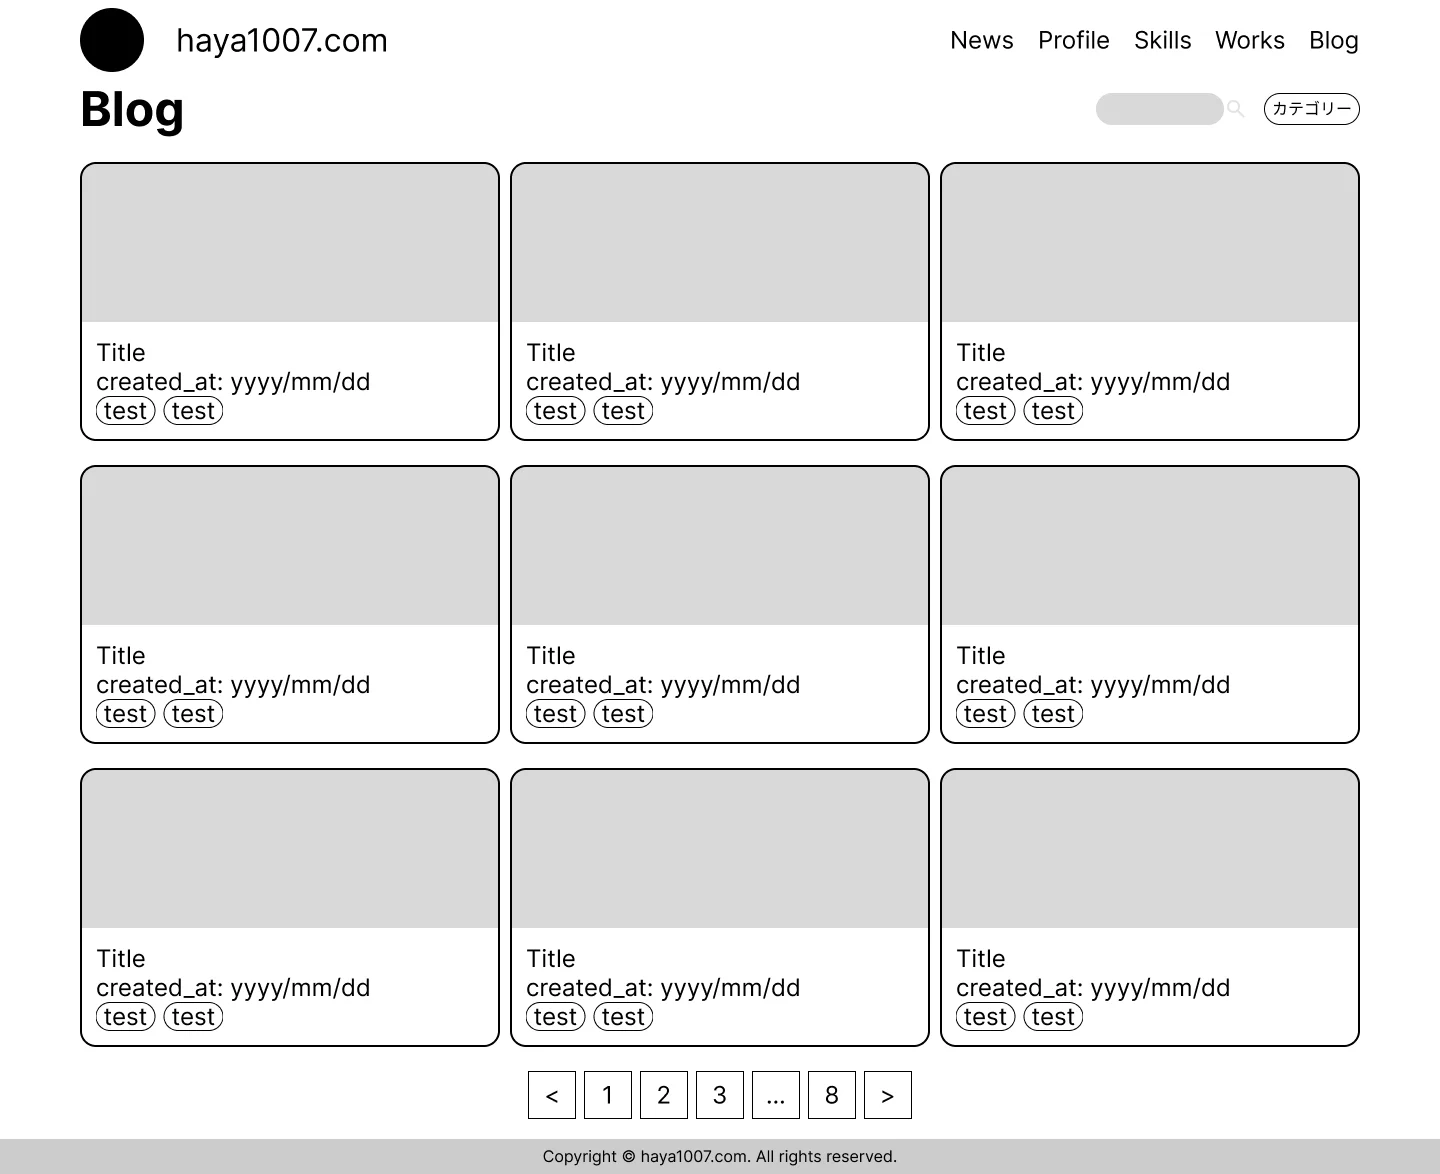Select the Blog navigation item

(1333, 40)
